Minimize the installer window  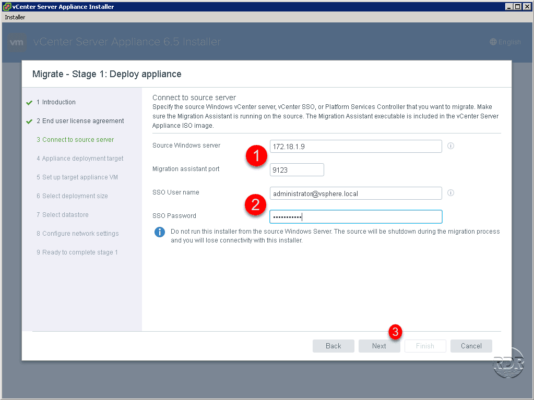[509, 6]
